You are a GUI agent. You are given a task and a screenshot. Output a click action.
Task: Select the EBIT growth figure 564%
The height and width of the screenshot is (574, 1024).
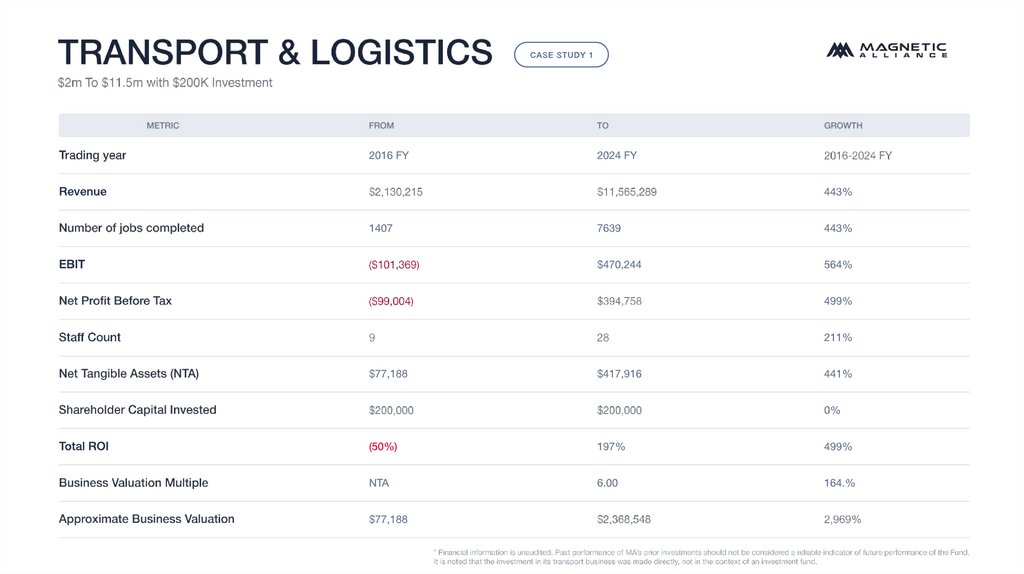click(838, 265)
